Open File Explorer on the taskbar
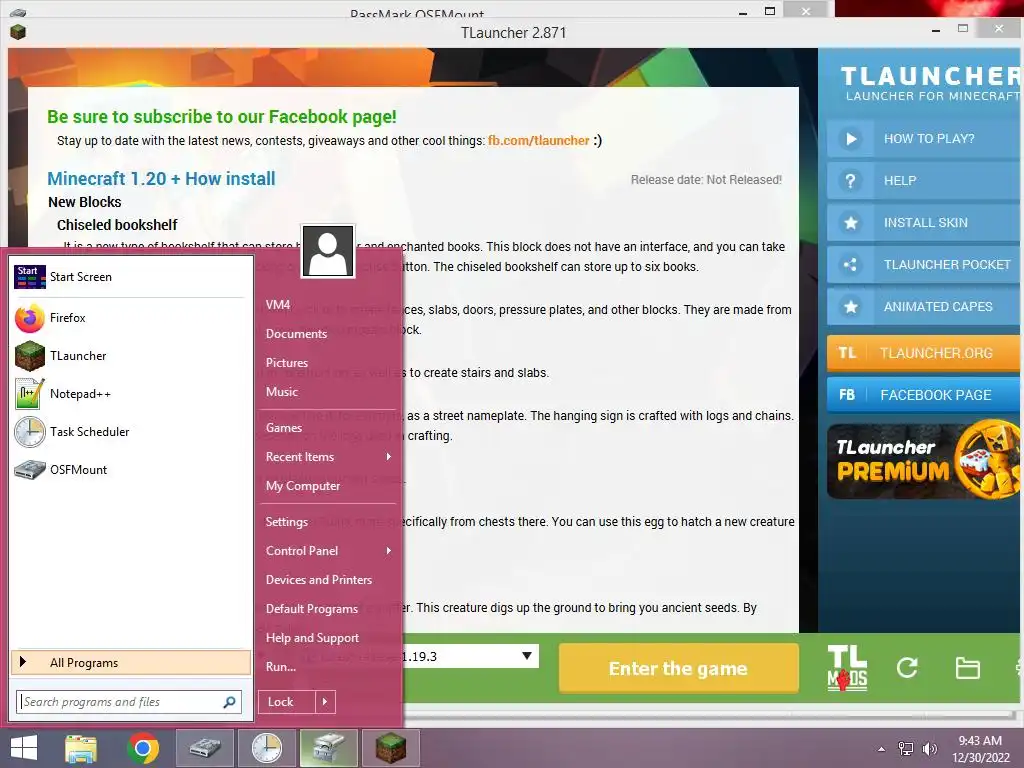Screen dimensions: 1024x768 coord(81,748)
